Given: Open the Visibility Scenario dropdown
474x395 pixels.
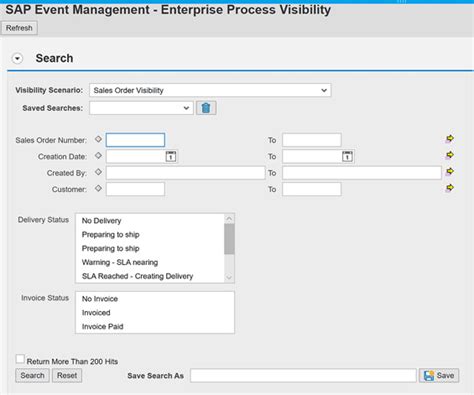Looking at the screenshot, I should coord(210,90).
